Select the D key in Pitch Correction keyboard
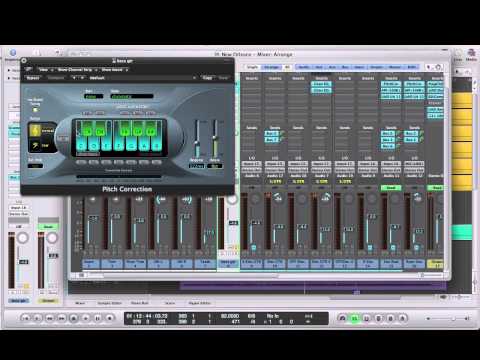The image size is (480, 360). click(x=94, y=145)
